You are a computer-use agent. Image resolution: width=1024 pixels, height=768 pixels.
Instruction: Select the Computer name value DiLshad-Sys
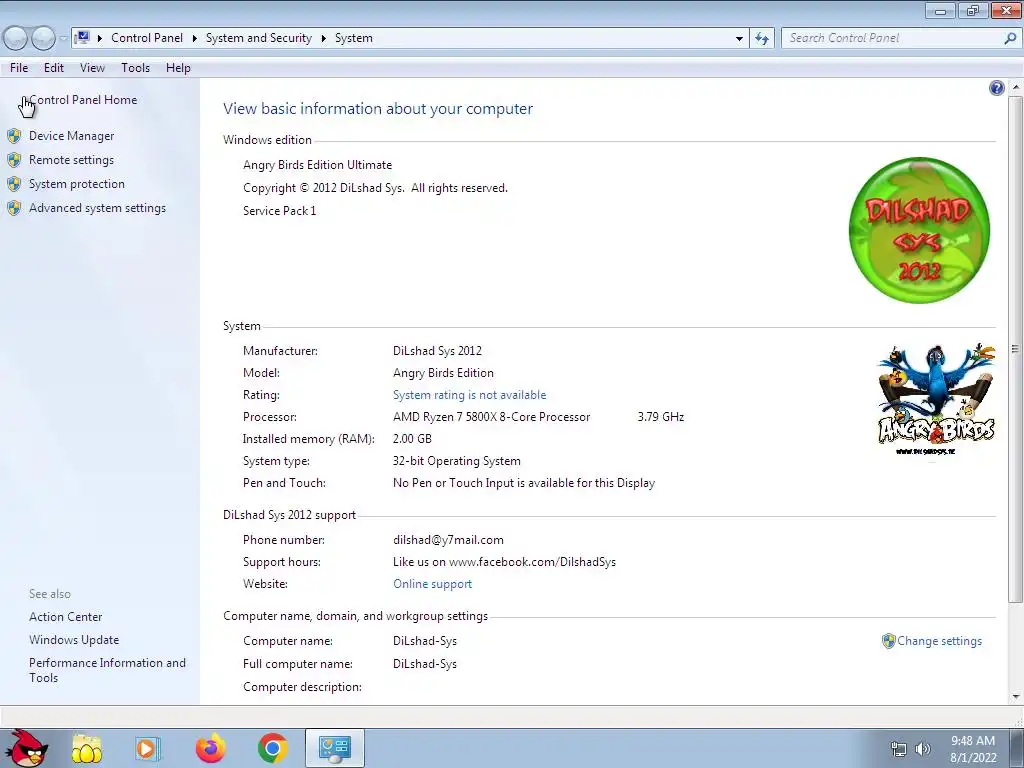tap(424, 641)
